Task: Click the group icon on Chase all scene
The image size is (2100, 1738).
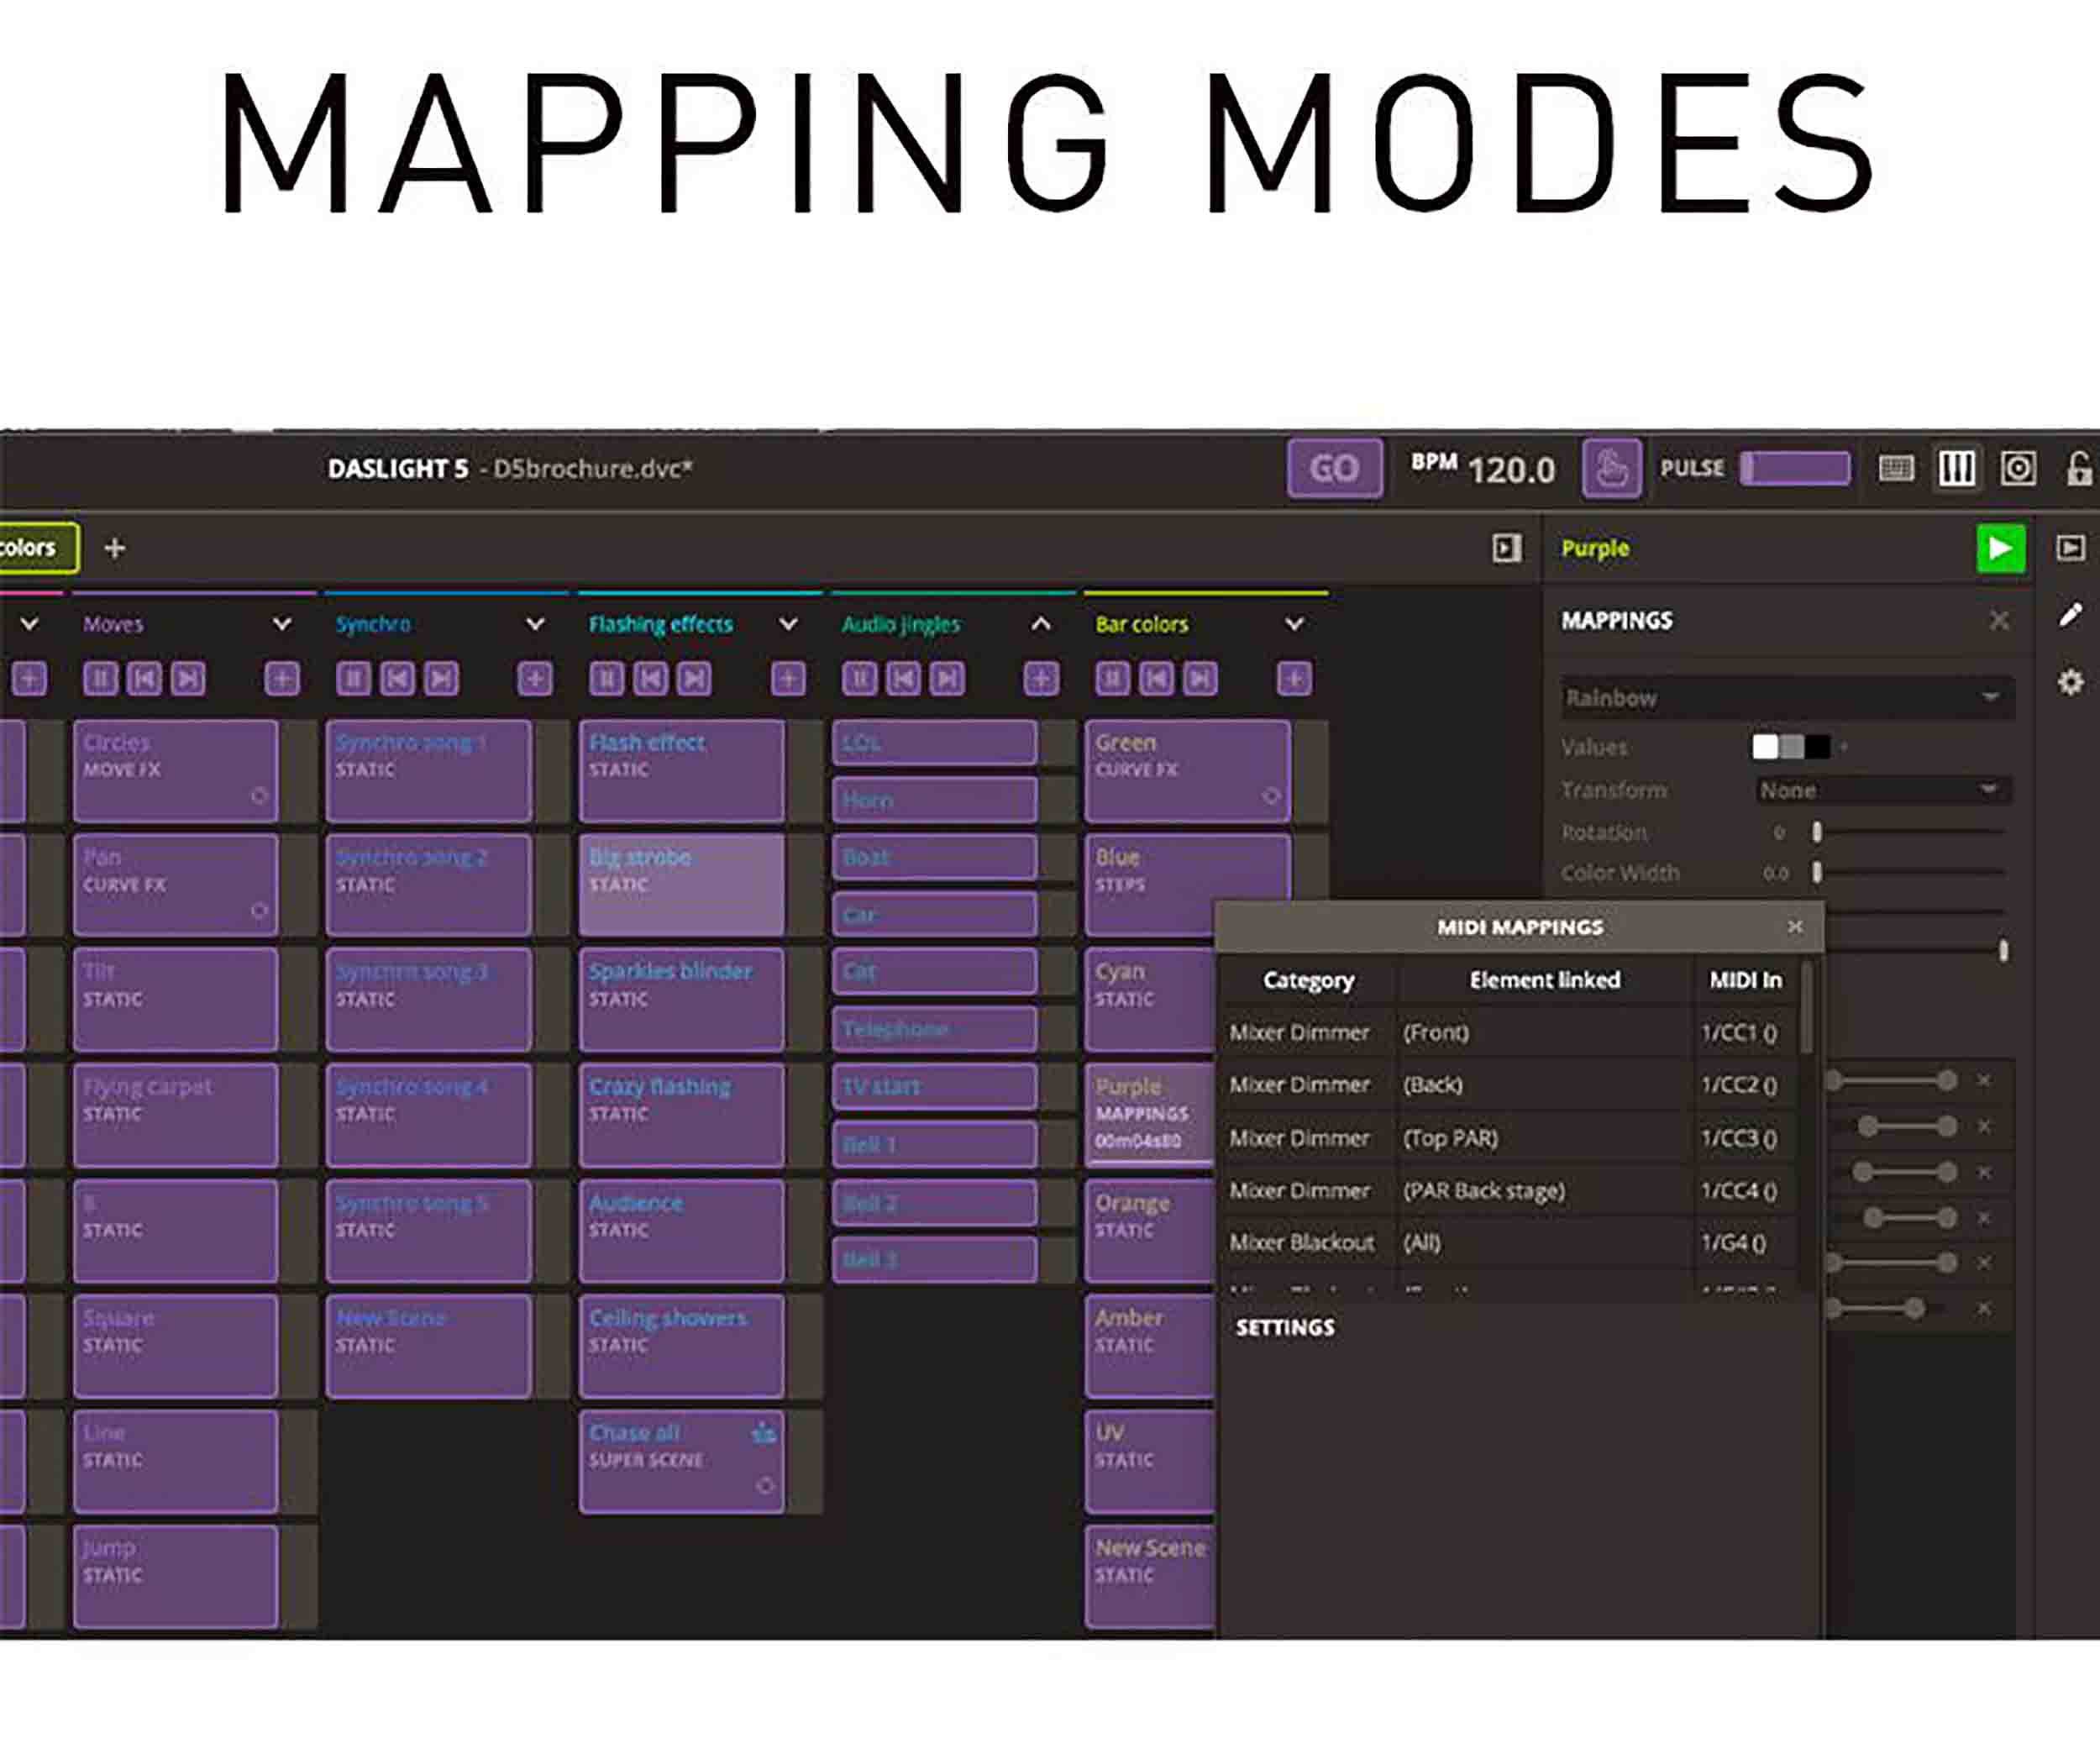Action: coord(764,1434)
